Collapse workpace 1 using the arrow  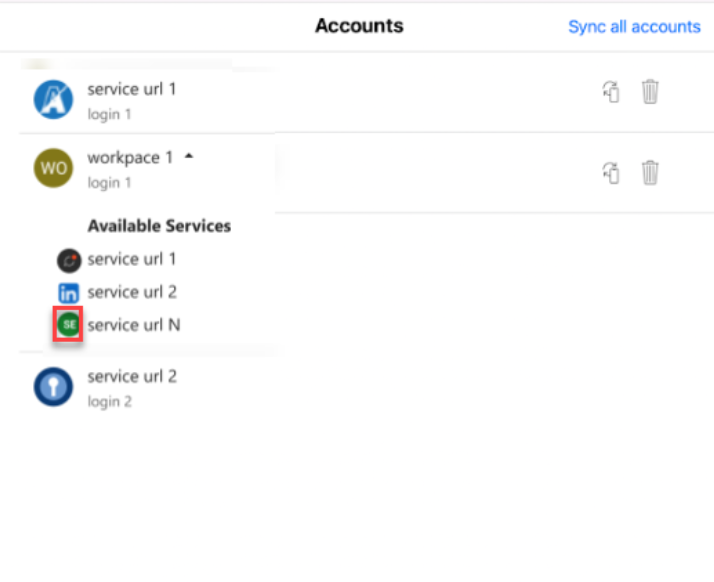(x=190, y=157)
